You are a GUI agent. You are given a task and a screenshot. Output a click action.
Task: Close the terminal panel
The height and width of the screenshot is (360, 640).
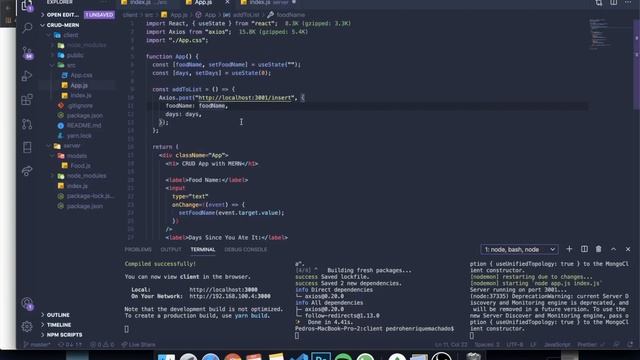[628, 249]
